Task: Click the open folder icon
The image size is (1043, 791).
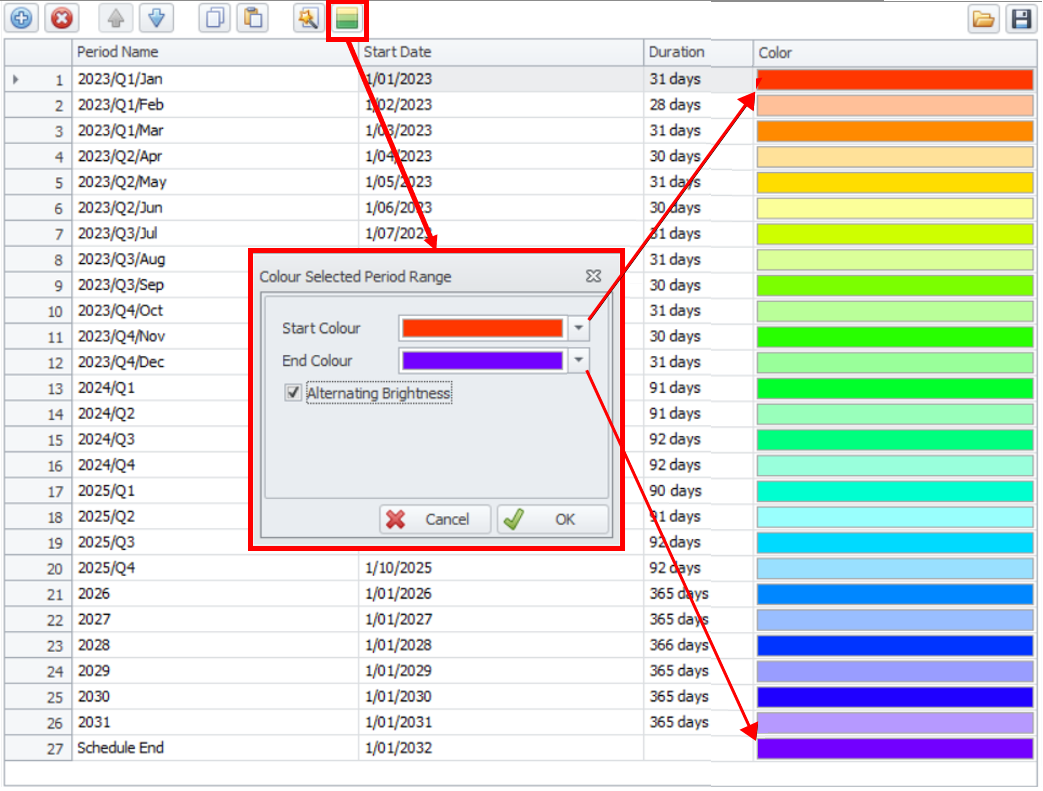Action: (x=983, y=19)
